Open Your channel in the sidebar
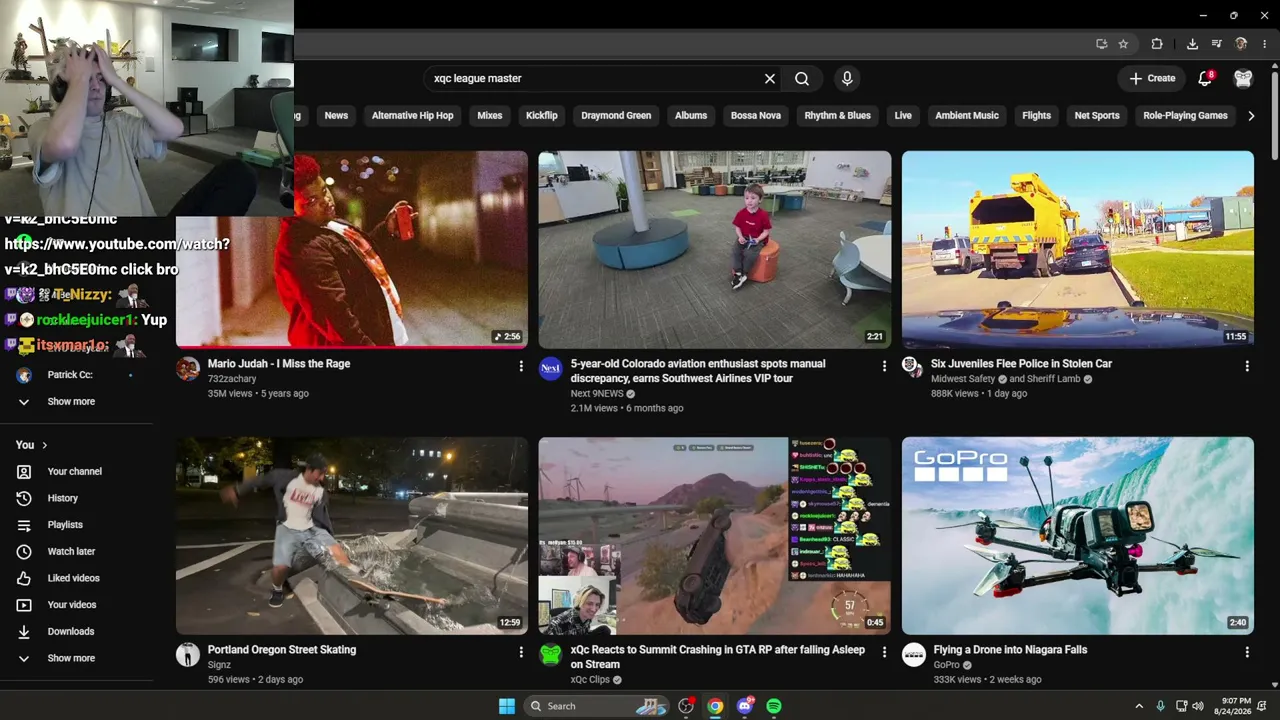The height and width of the screenshot is (720, 1280). coord(77,471)
